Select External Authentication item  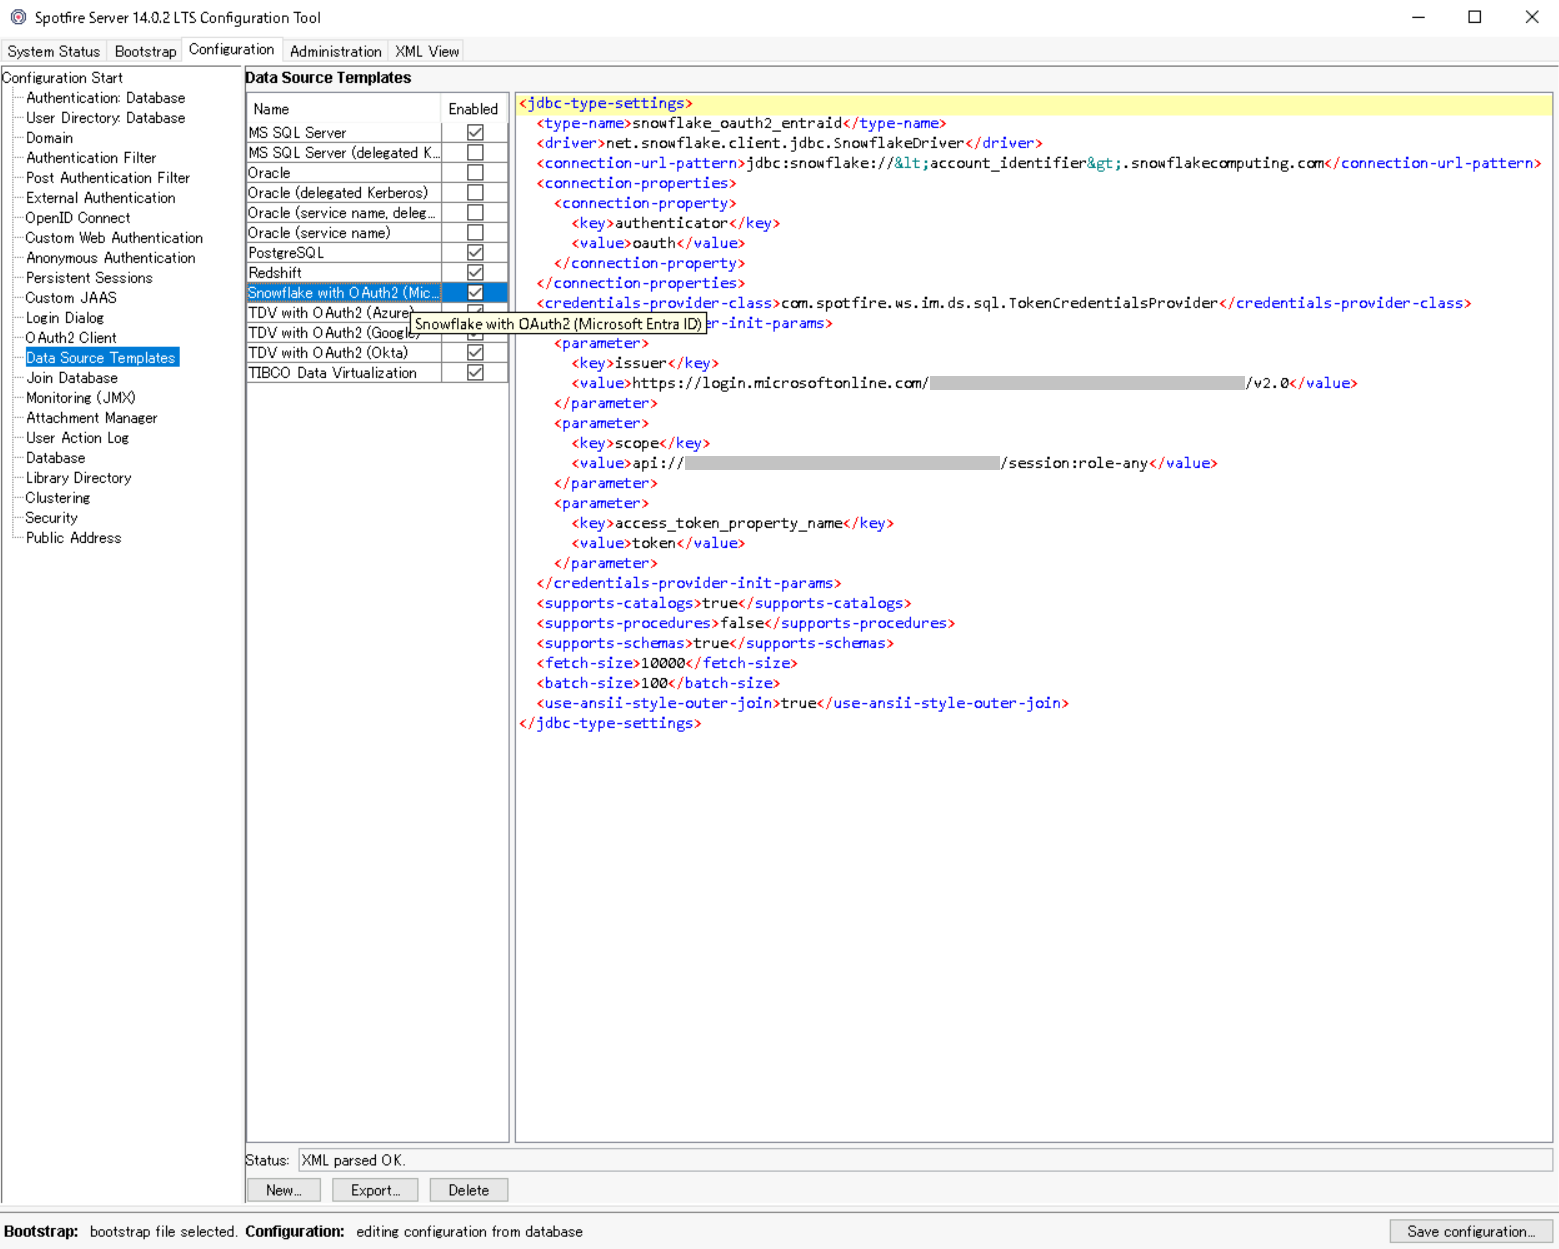pyautogui.click(x=100, y=198)
